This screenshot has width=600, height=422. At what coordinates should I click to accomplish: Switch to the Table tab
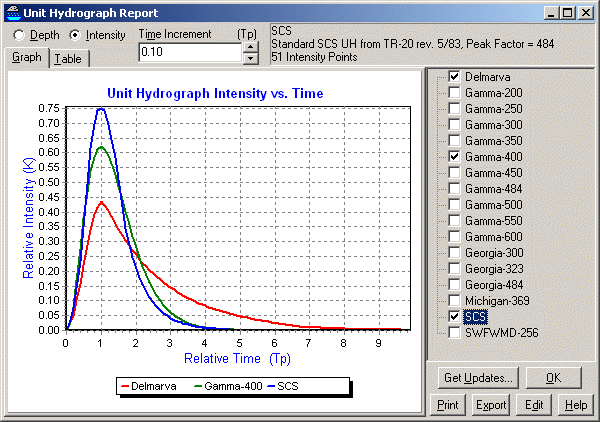(68, 59)
